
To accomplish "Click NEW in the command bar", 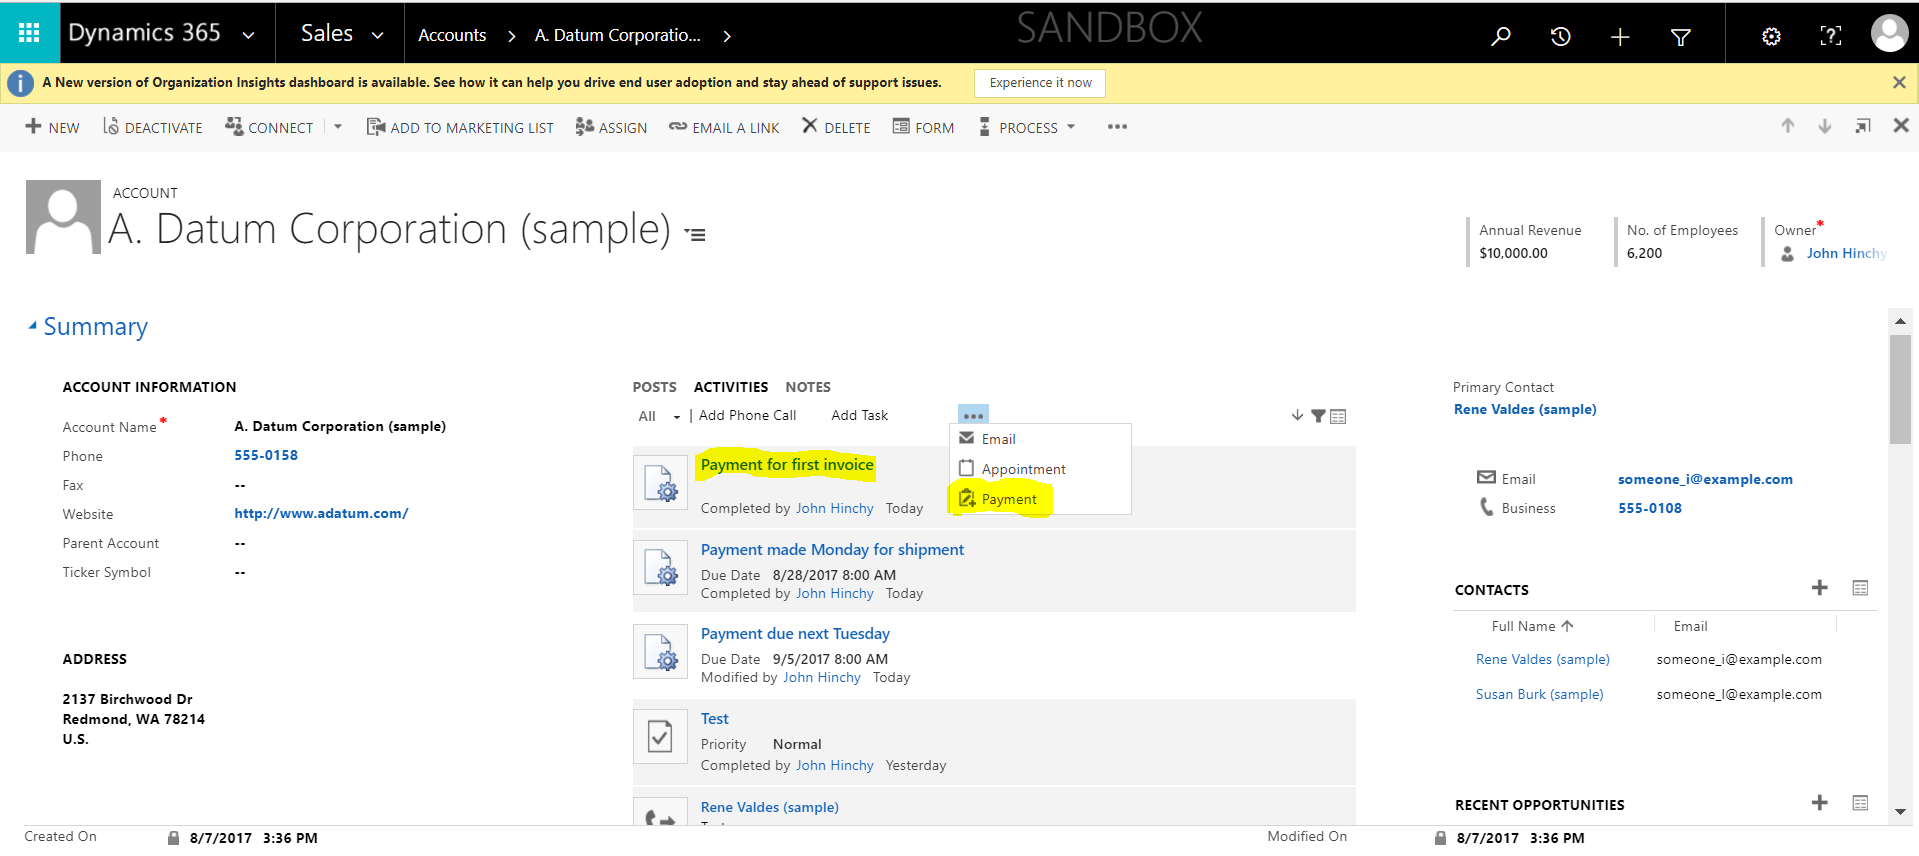I will (x=52, y=127).
